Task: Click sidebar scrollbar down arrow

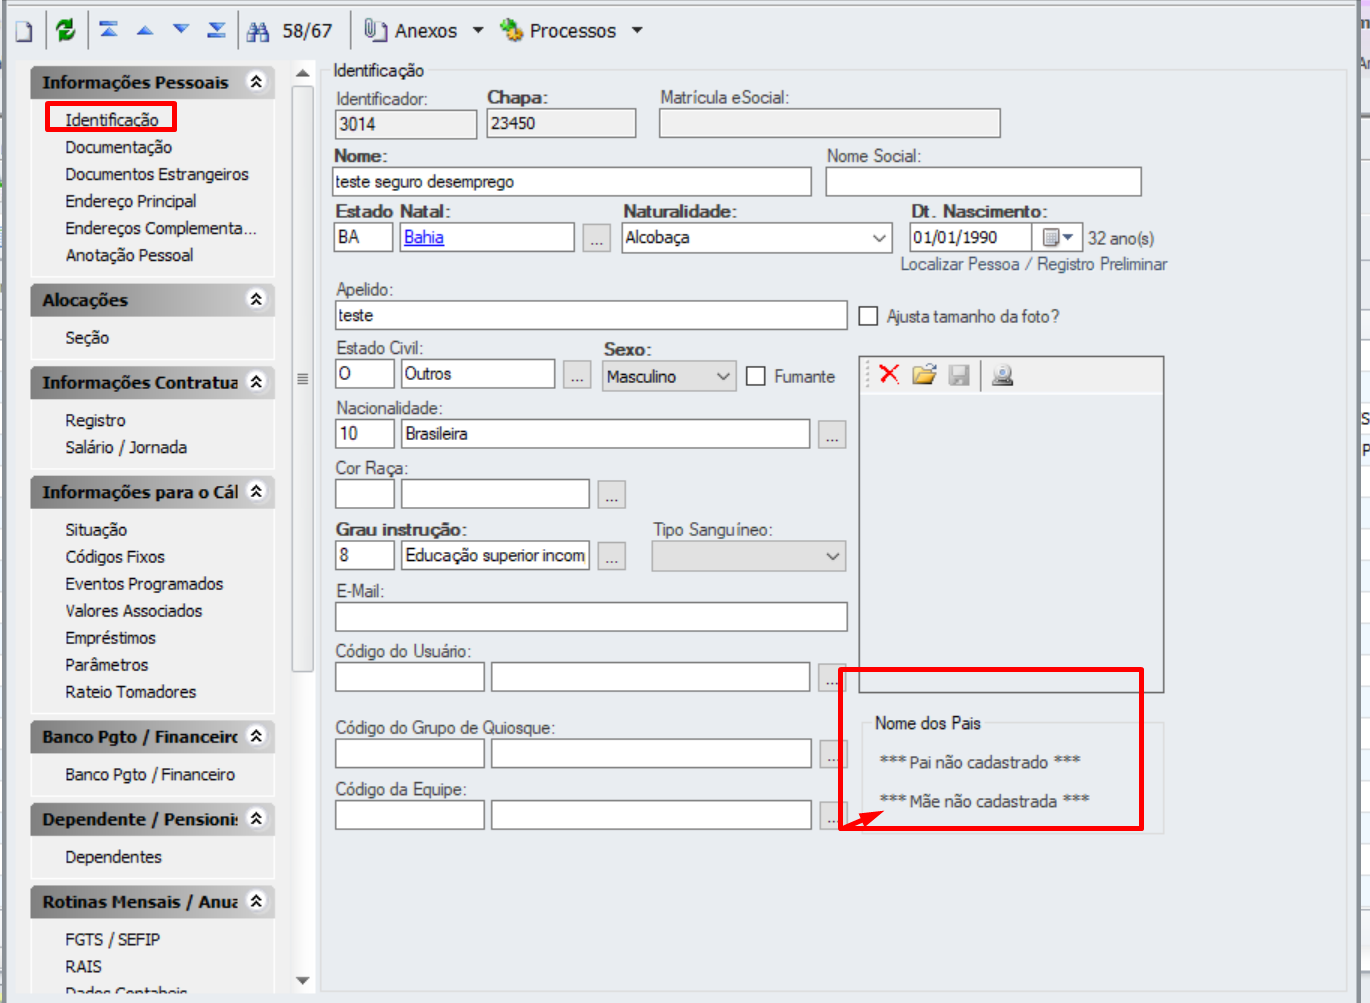Action: [303, 981]
